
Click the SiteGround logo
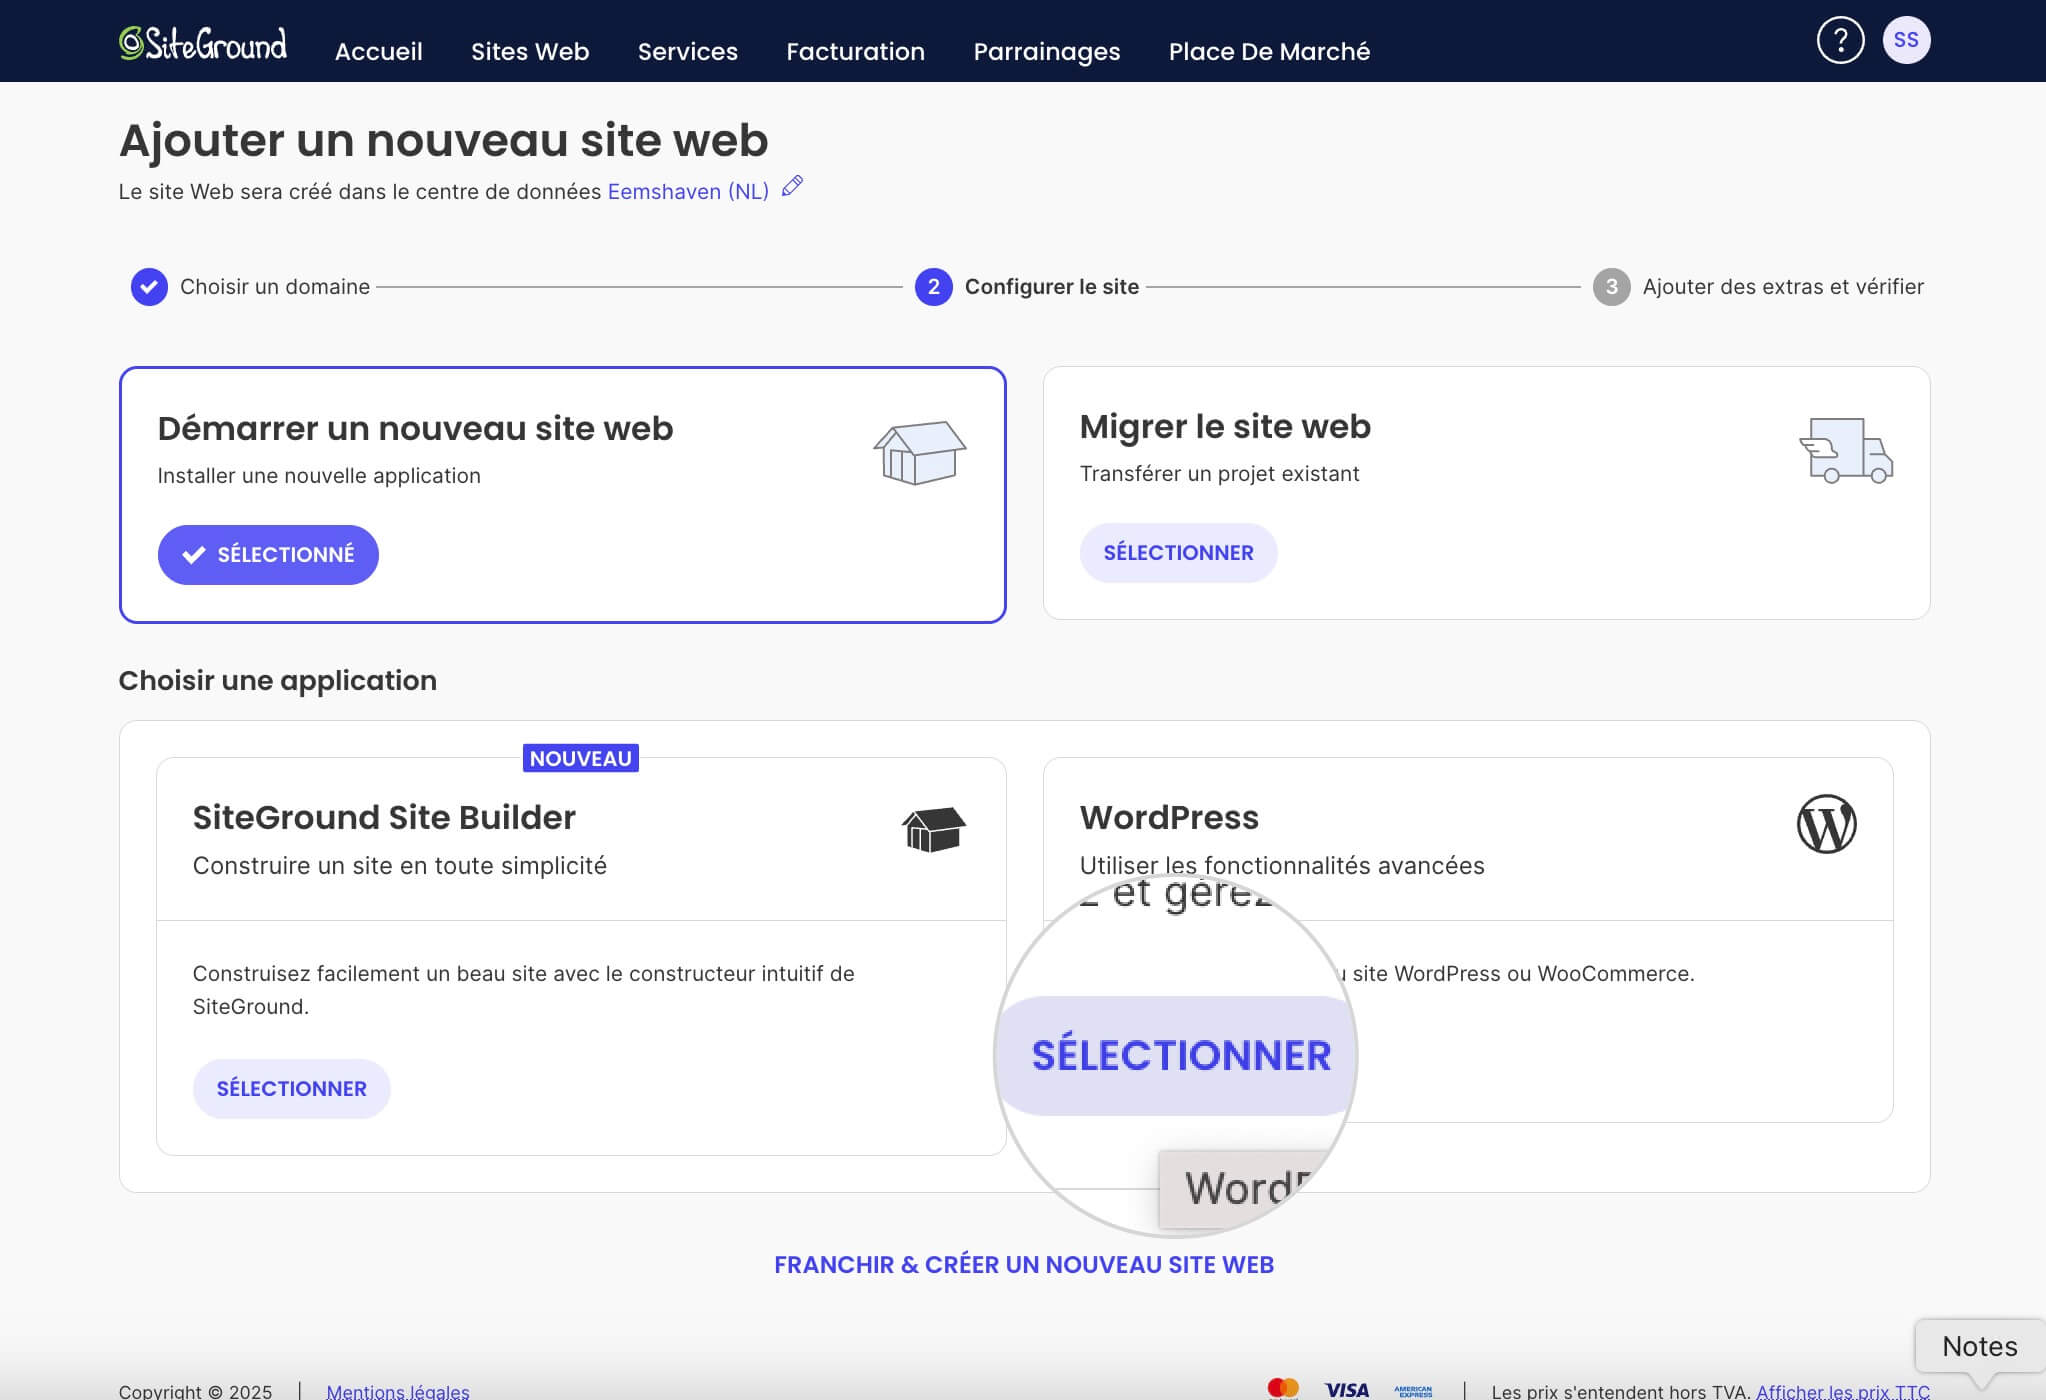click(x=203, y=43)
